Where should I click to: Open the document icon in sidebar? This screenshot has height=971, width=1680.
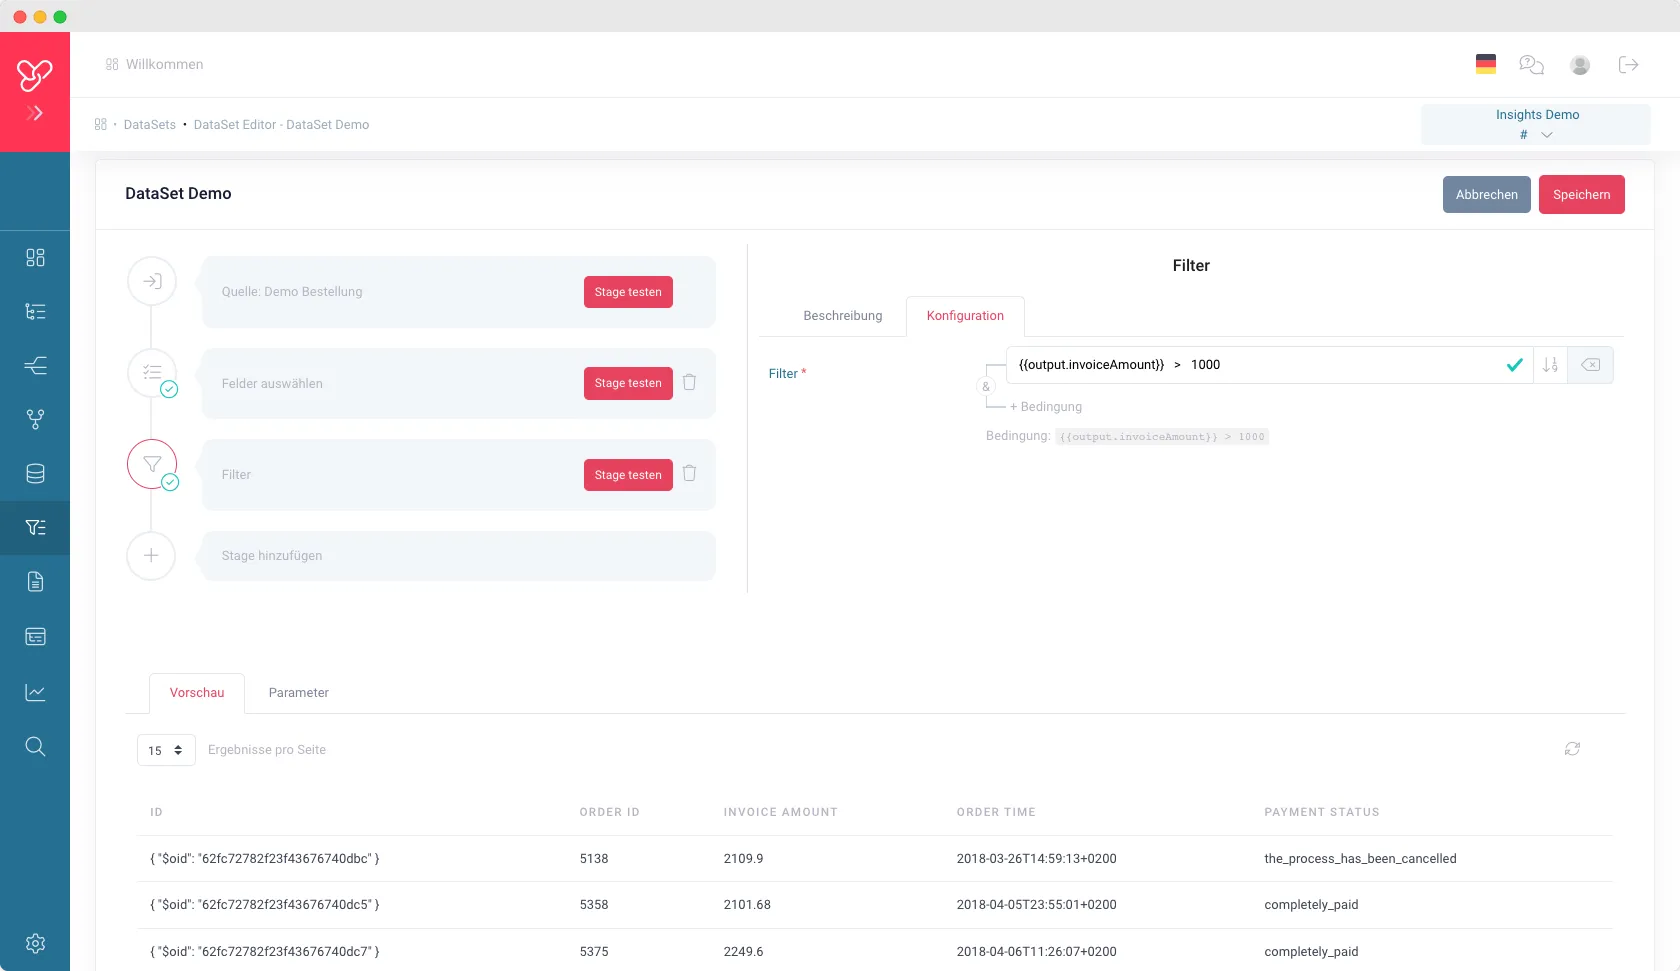(35, 581)
